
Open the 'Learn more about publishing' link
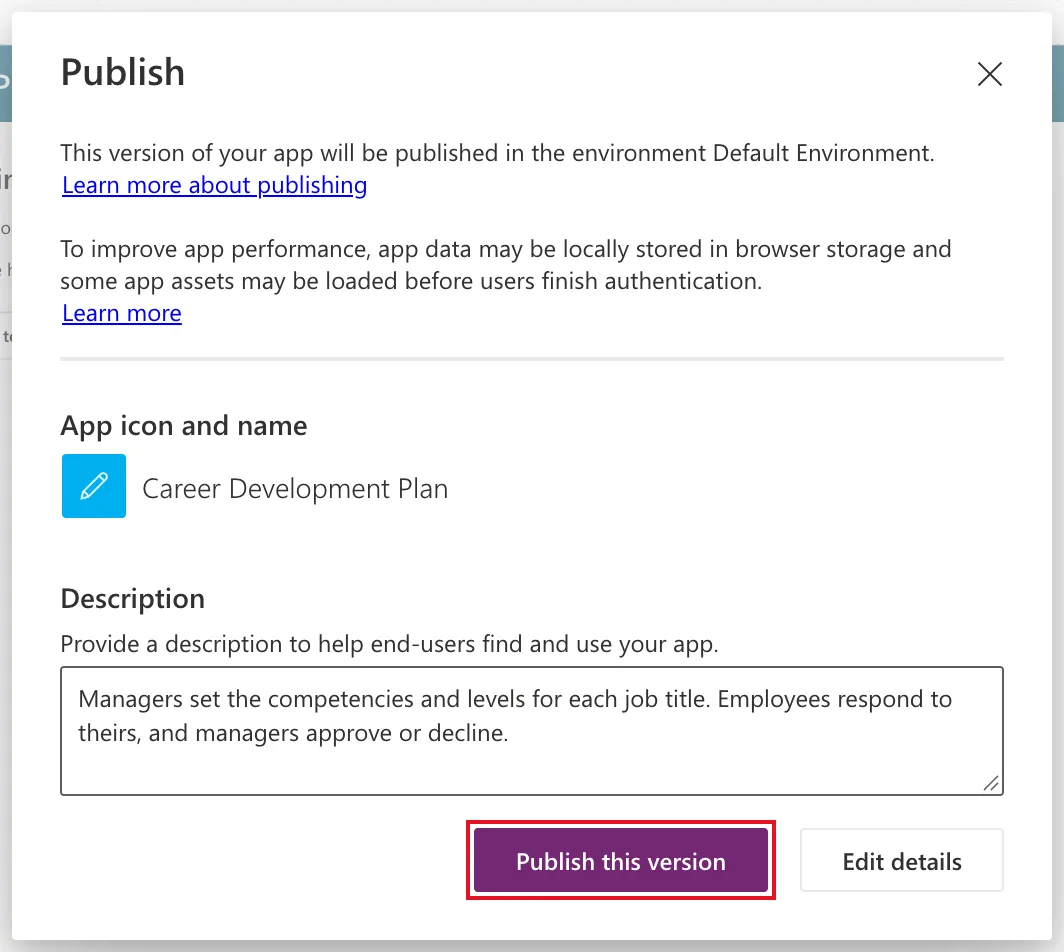pyautogui.click(x=214, y=185)
